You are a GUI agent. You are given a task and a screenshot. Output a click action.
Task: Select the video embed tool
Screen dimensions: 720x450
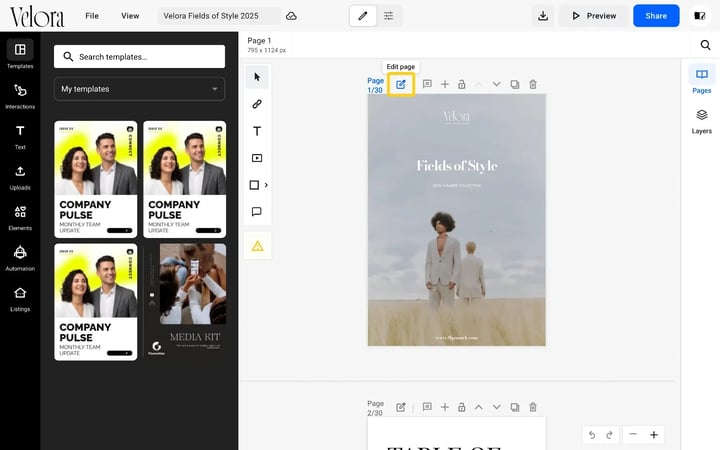click(257, 158)
